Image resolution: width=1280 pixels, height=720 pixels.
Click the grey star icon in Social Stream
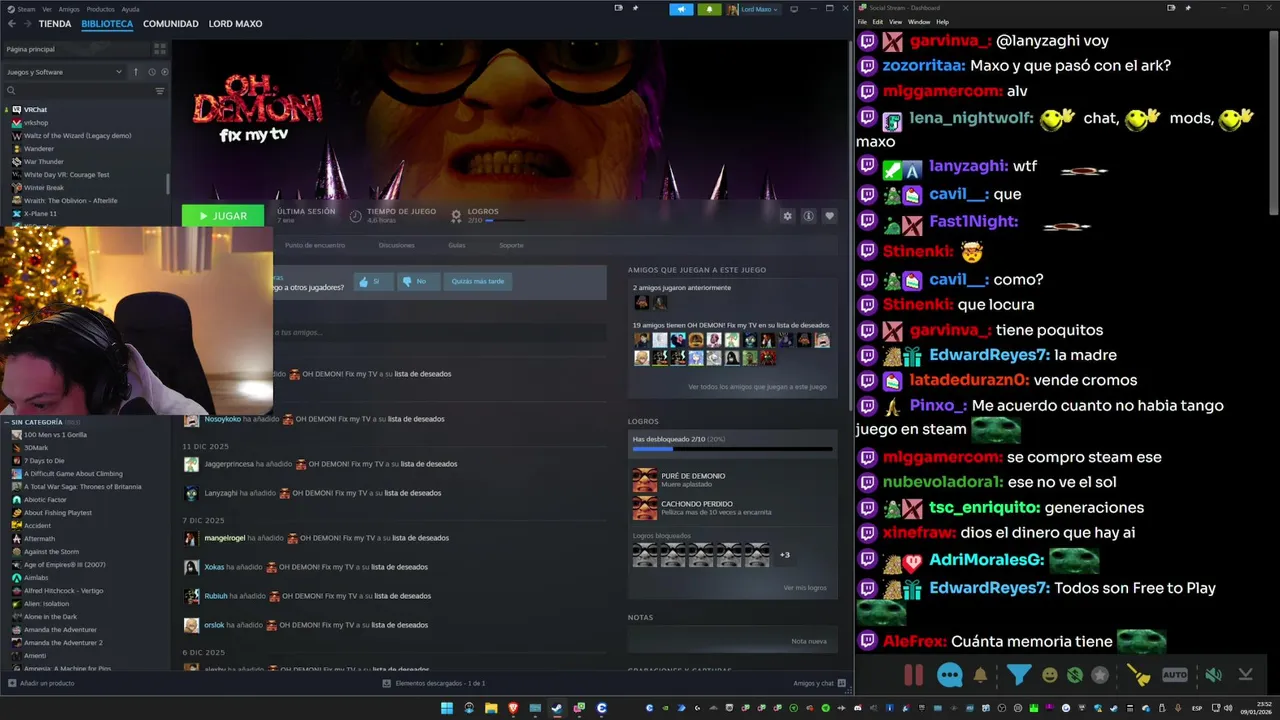(x=1100, y=675)
